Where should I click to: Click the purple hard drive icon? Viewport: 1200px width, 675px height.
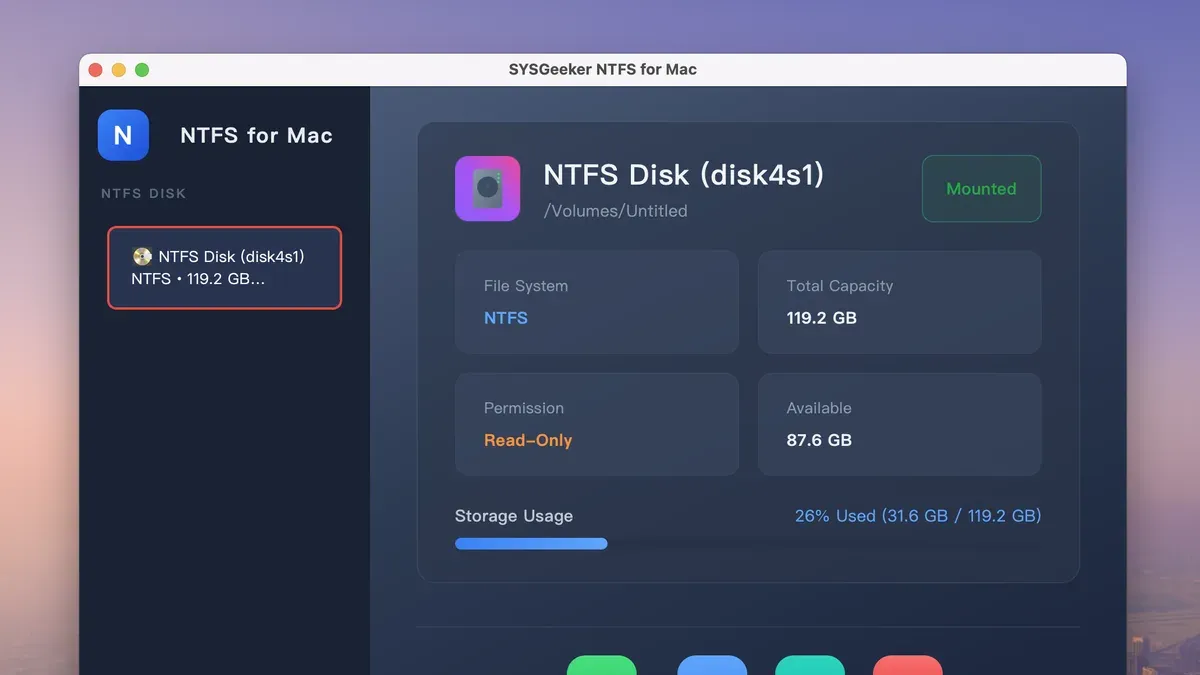pos(487,188)
